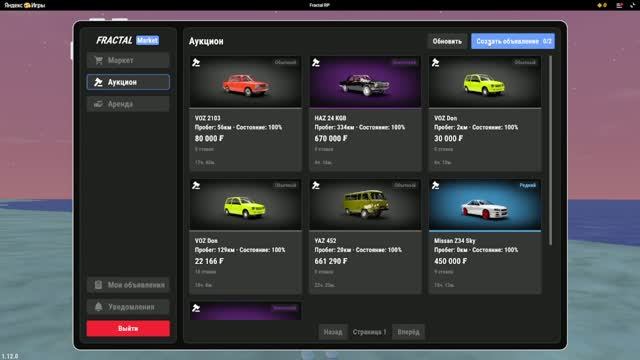Click the clipboard icon beside Мои объявления
This screenshot has height=360, width=640.
(x=98, y=285)
